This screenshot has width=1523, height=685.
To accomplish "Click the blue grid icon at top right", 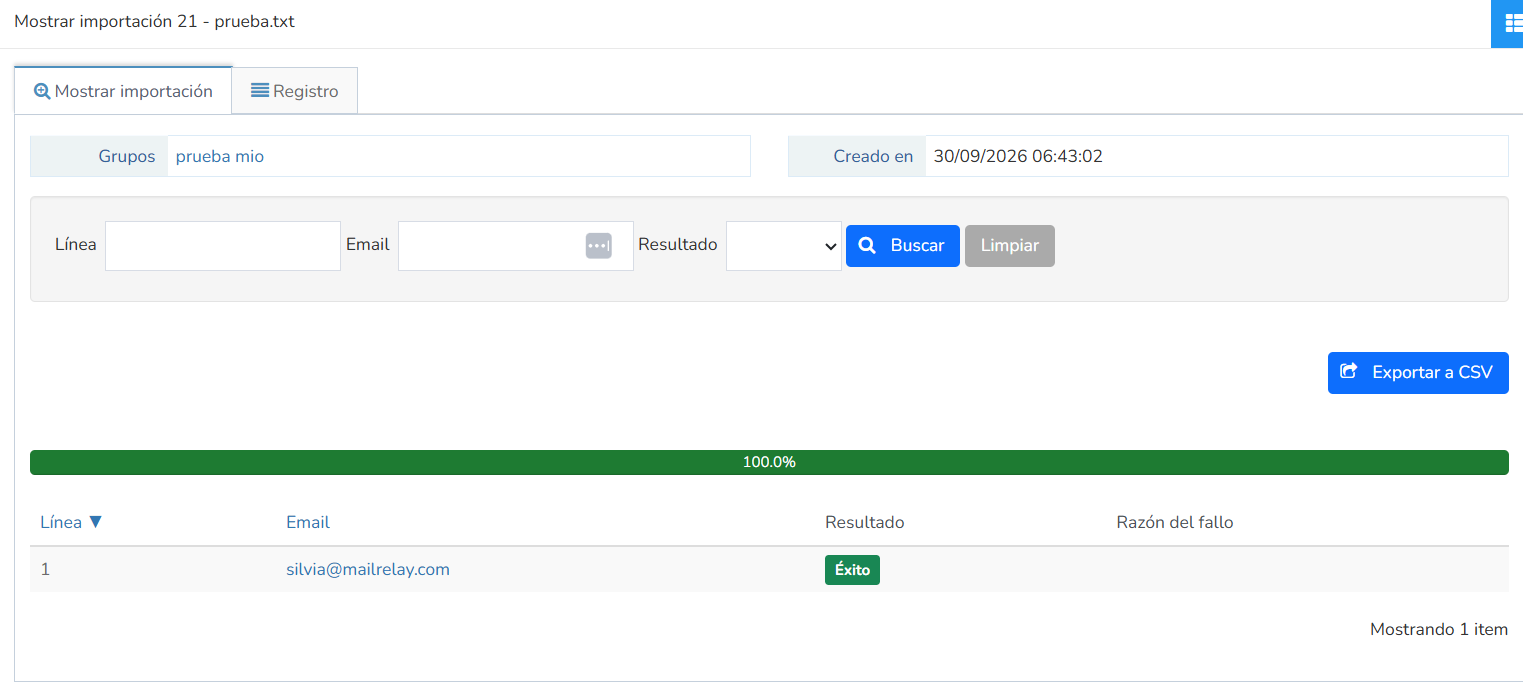I will click(1508, 23).
